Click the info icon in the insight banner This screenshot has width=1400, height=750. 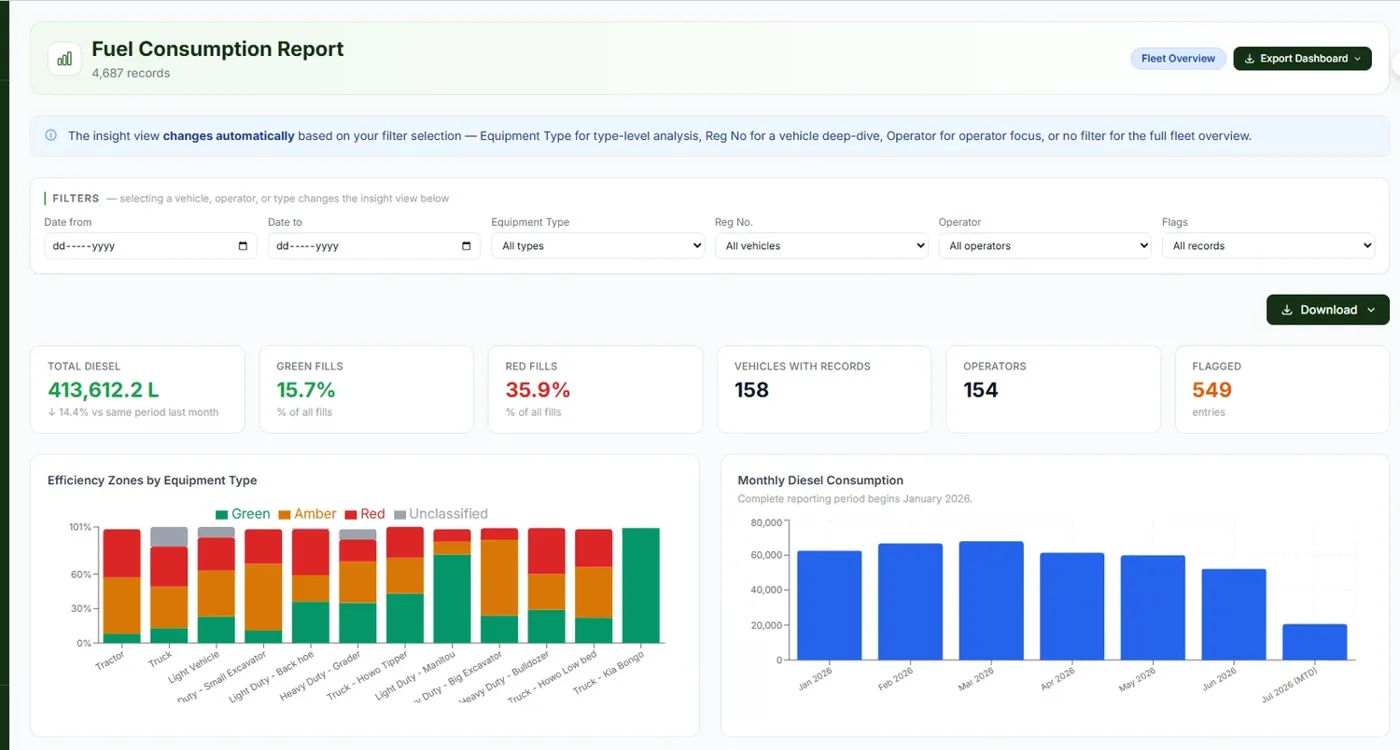tap(51, 135)
